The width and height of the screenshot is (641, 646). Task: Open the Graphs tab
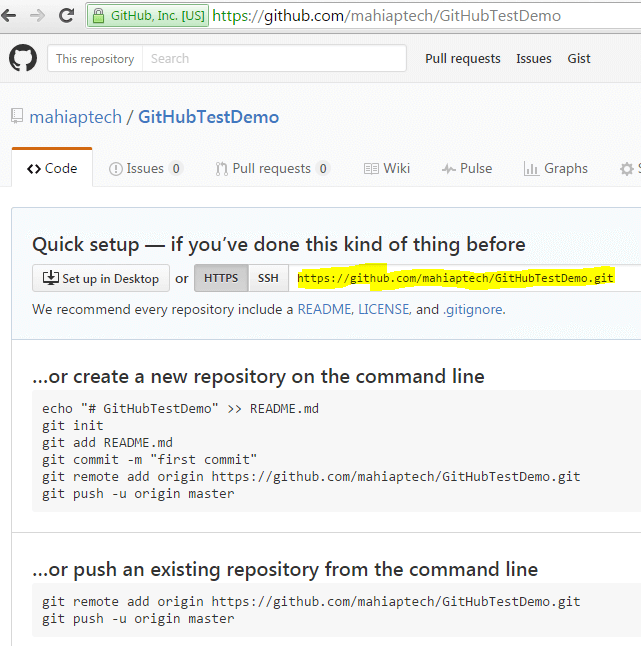(556, 169)
